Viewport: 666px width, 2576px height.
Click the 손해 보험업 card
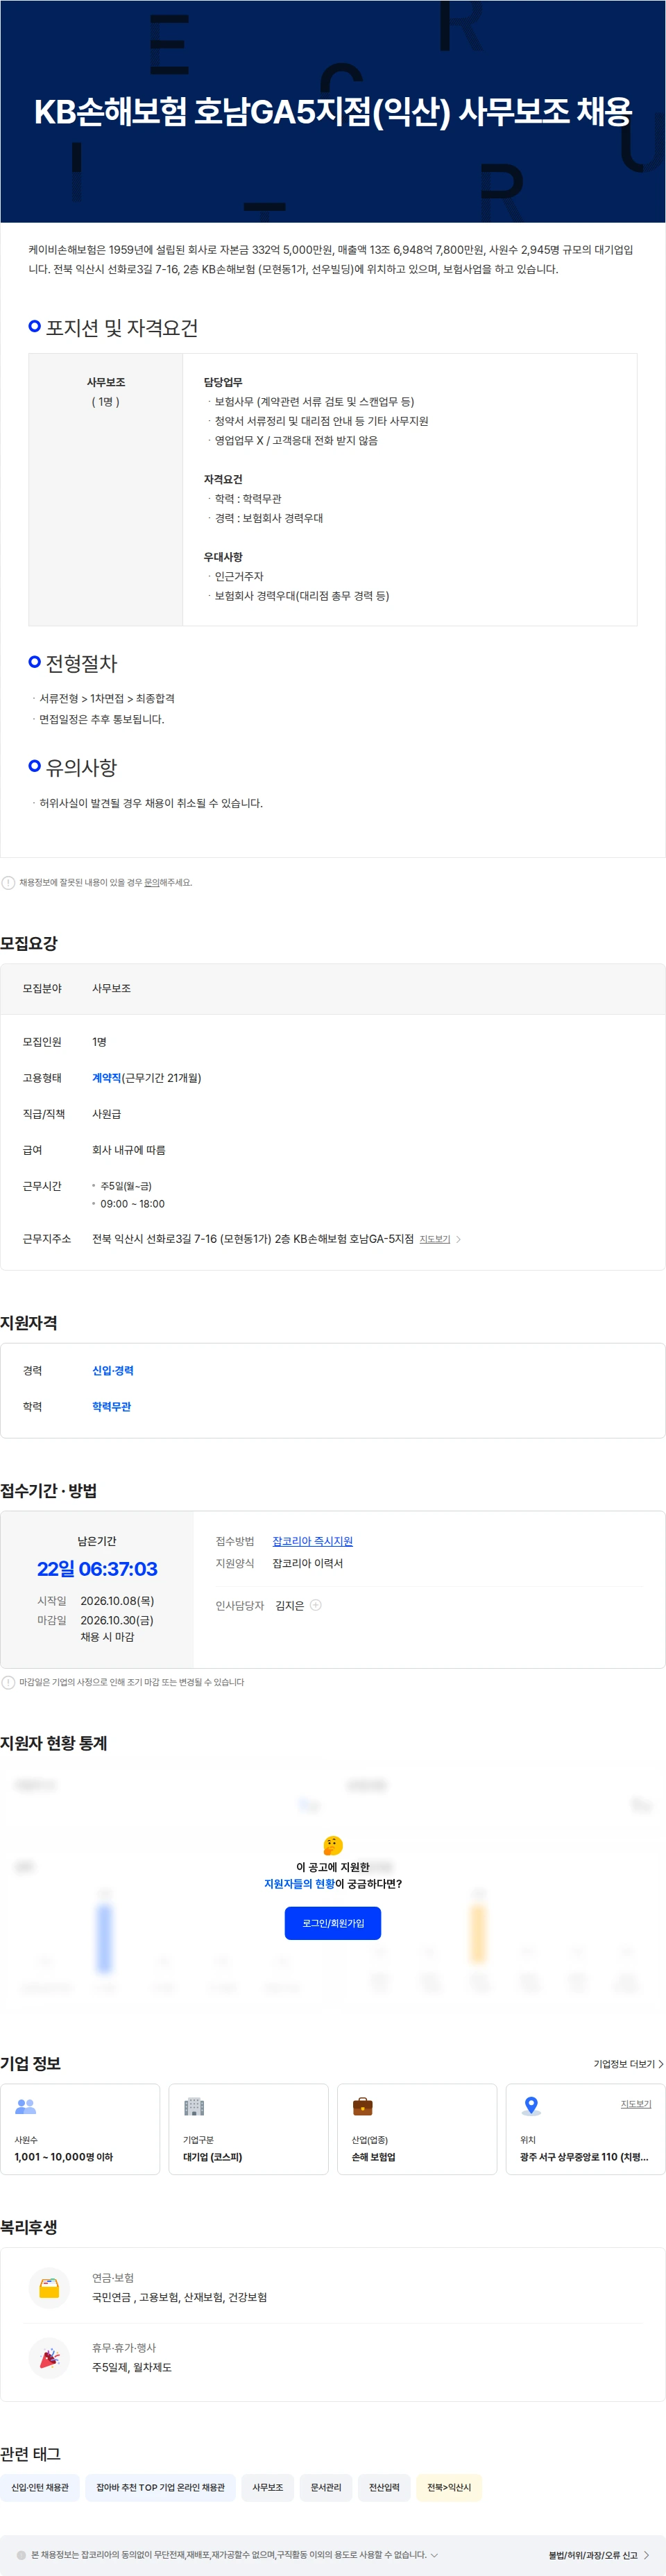[x=417, y=2129]
